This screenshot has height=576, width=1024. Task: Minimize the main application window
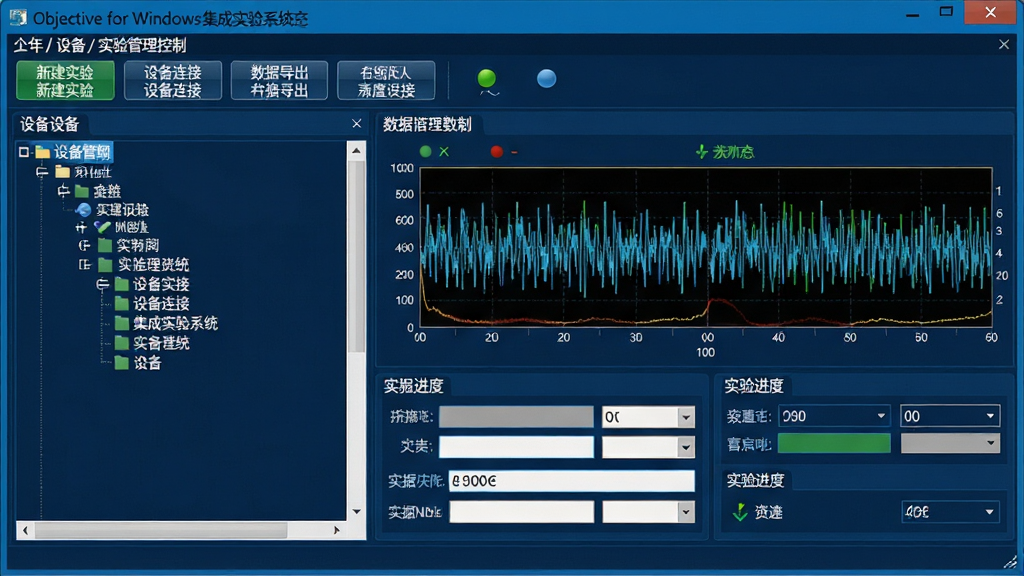click(x=913, y=13)
